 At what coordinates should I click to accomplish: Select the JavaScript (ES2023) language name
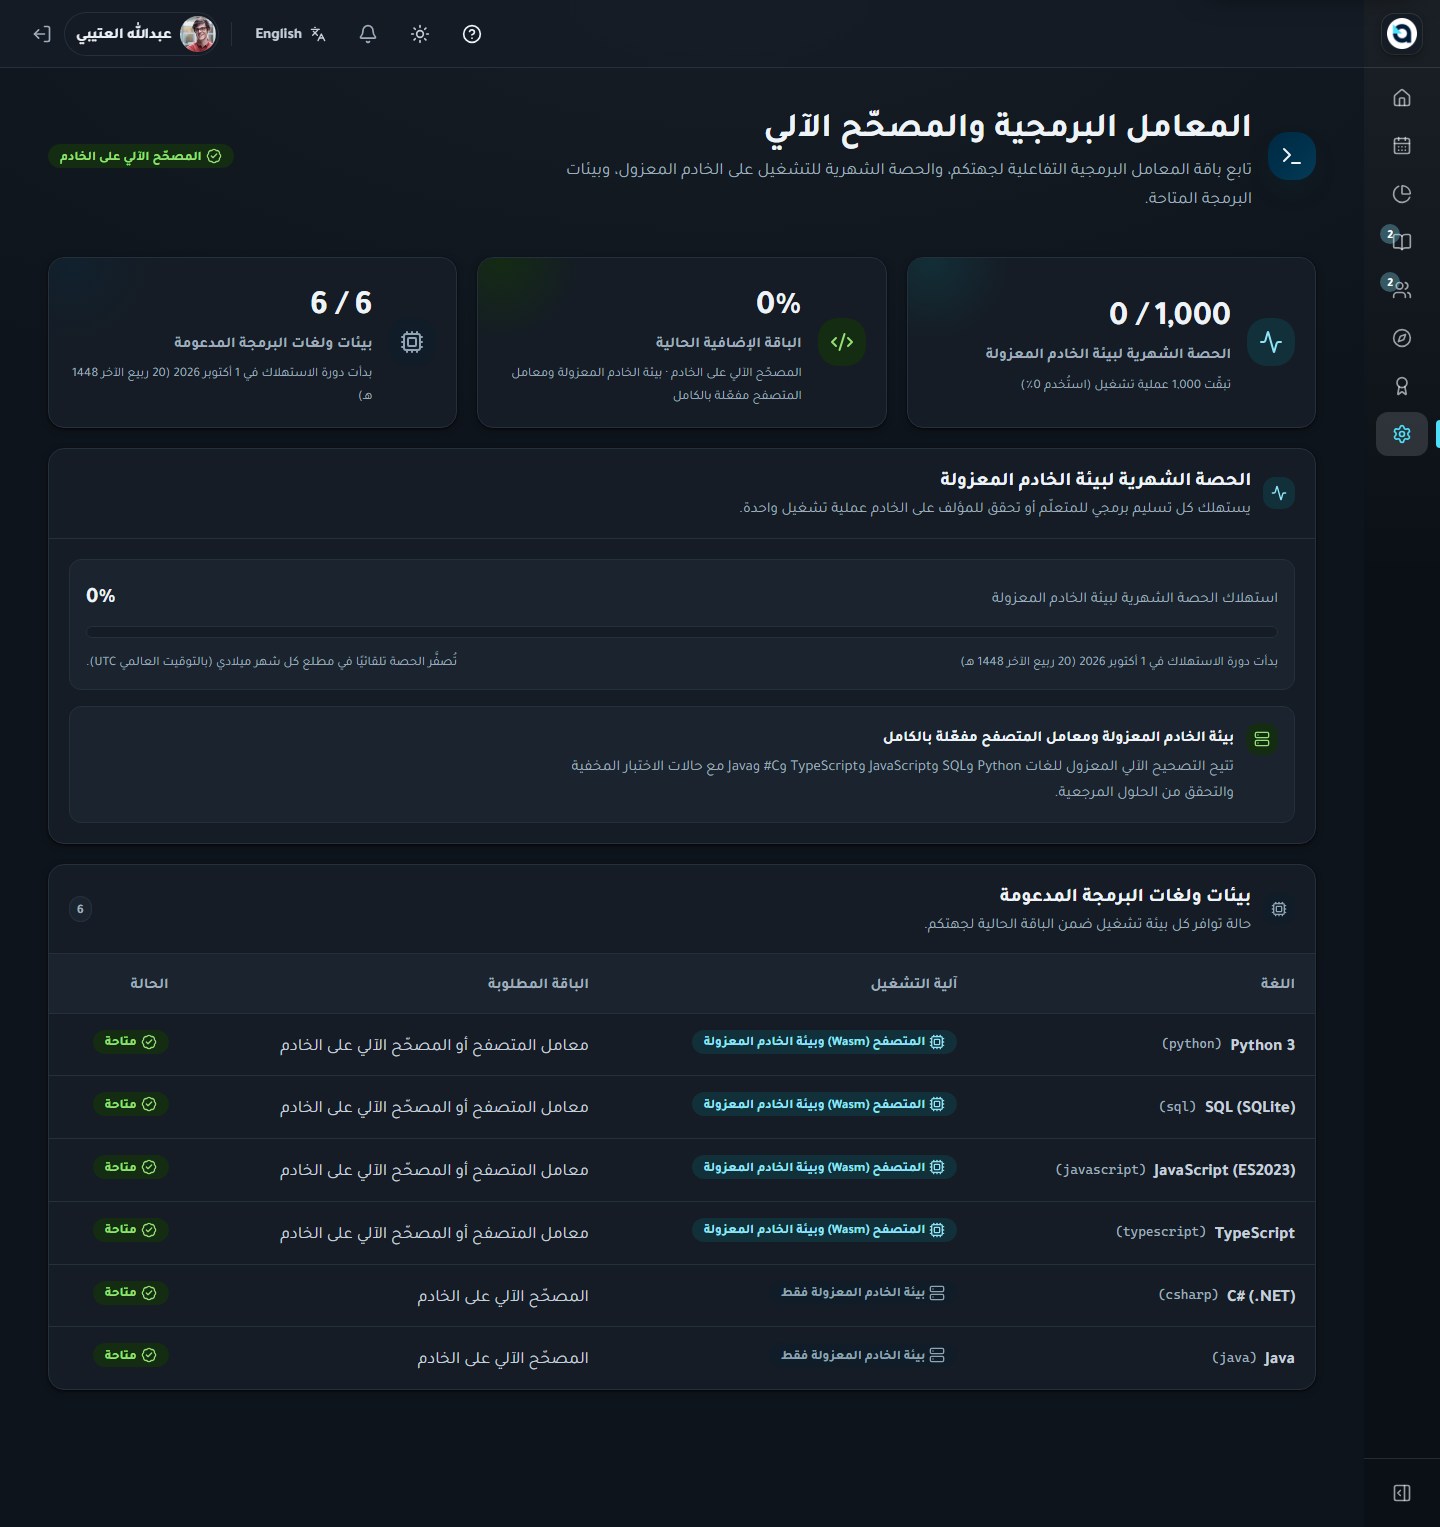1224,1170
